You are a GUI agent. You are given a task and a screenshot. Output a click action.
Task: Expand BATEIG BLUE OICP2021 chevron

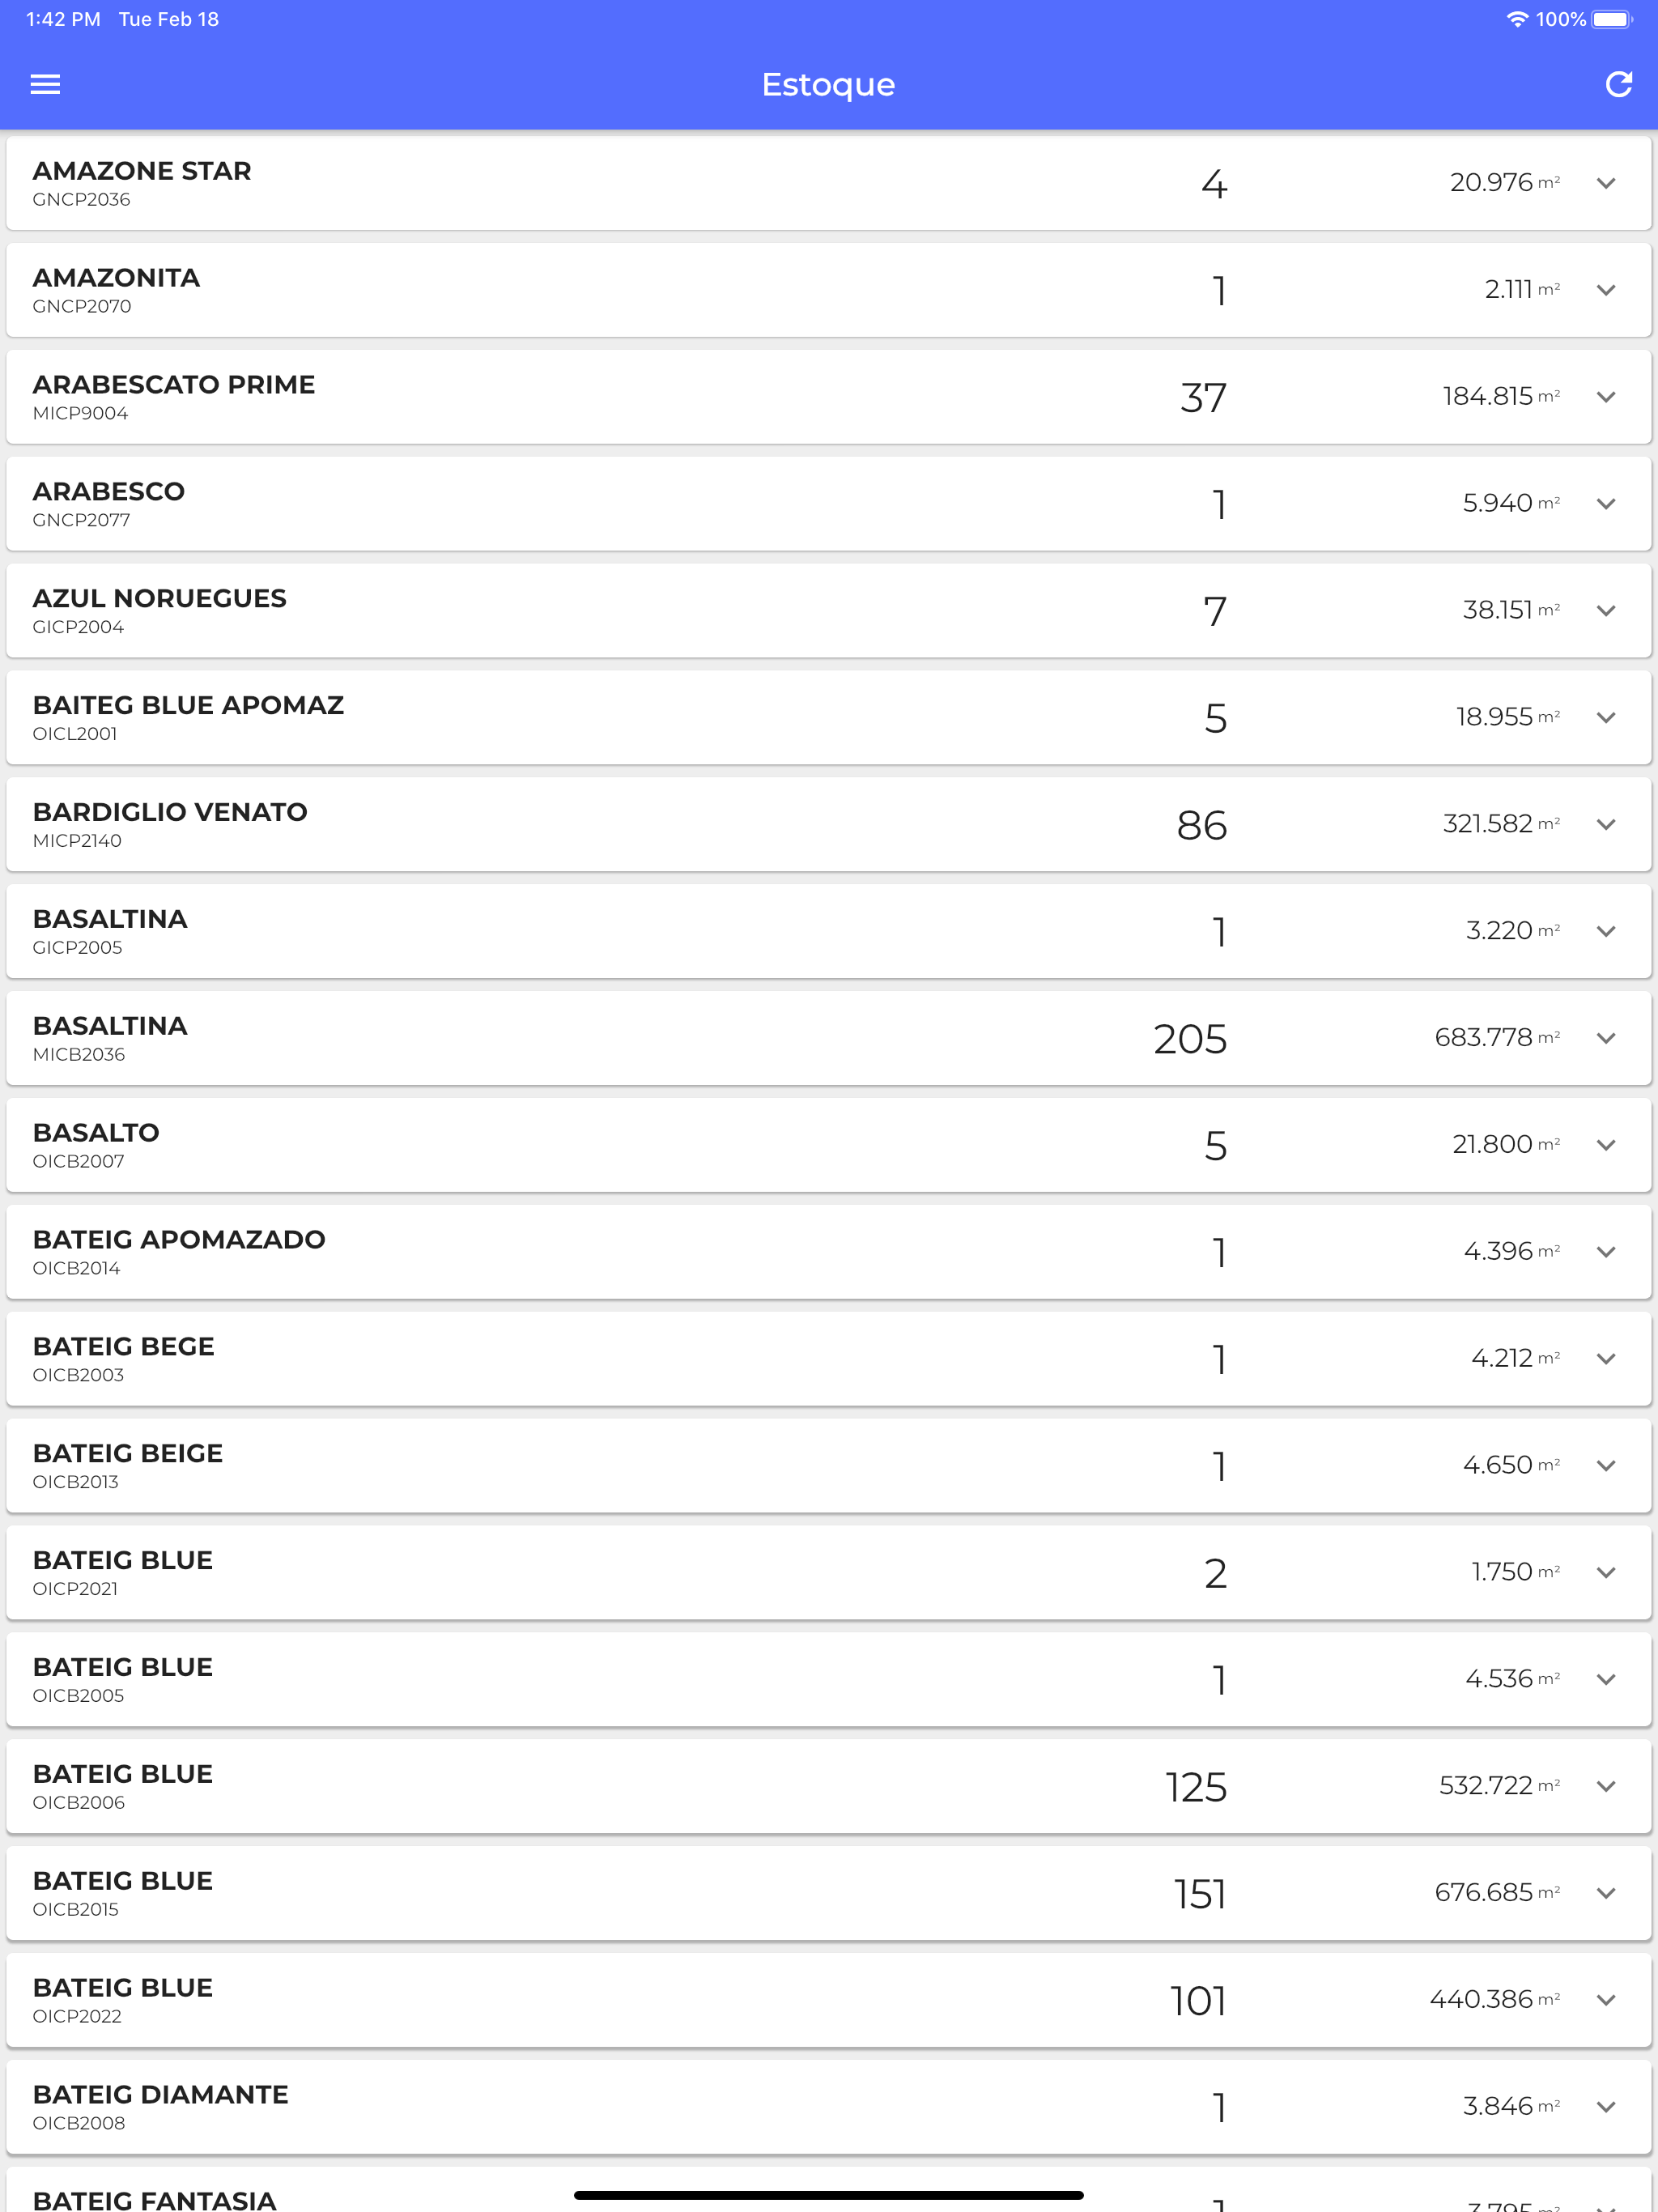coord(1606,1574)
